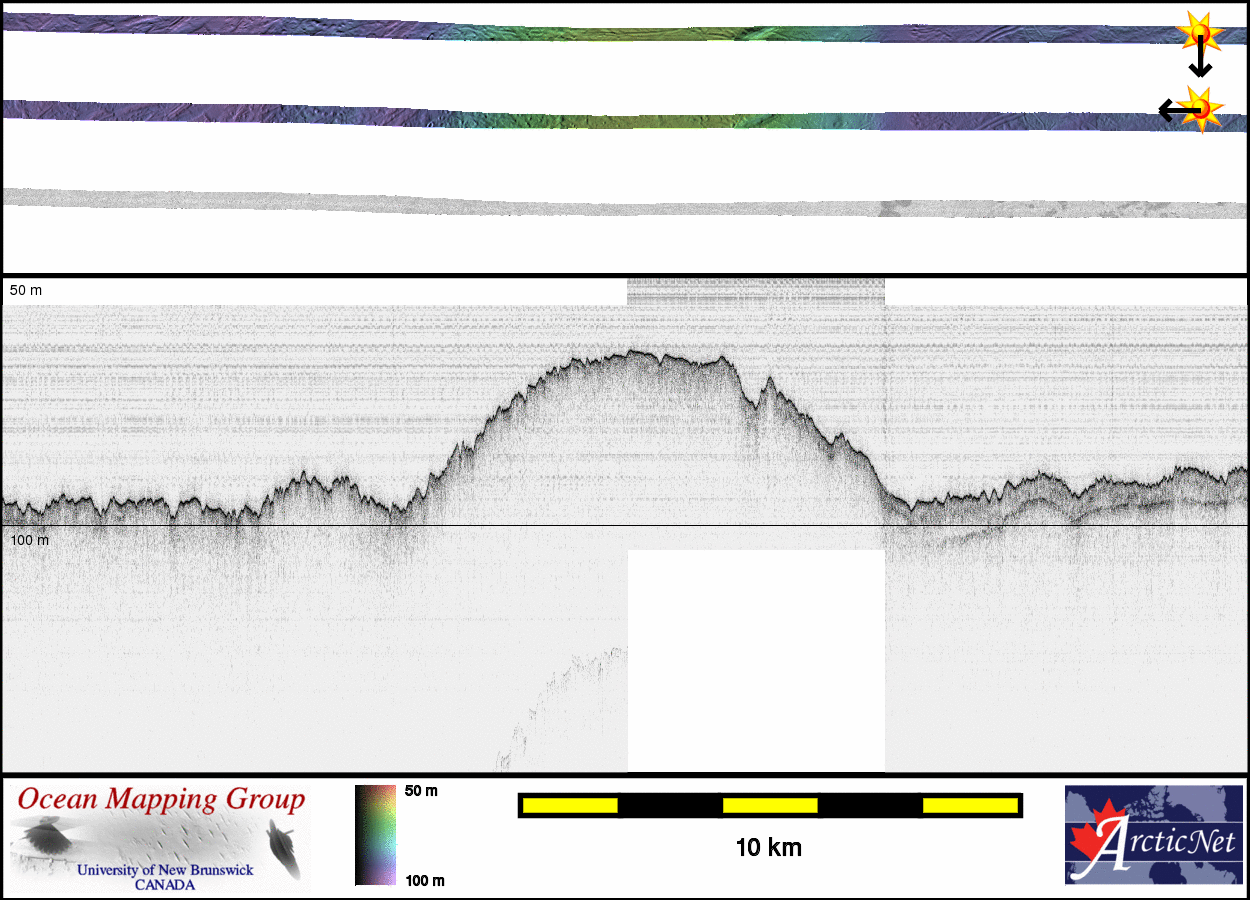Click the 100 m label beside color legend

(x=424, y=880)
